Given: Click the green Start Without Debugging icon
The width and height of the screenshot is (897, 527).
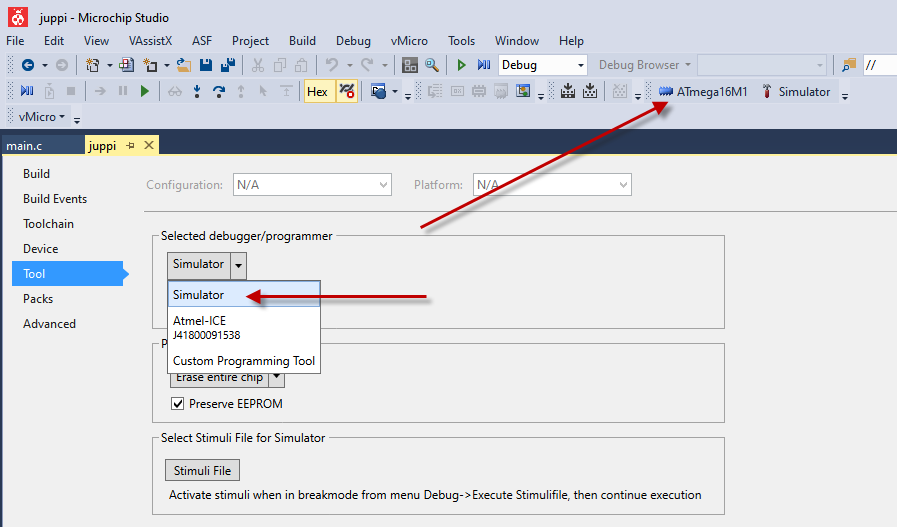Looking at the screenshot, I should point(462,65).
